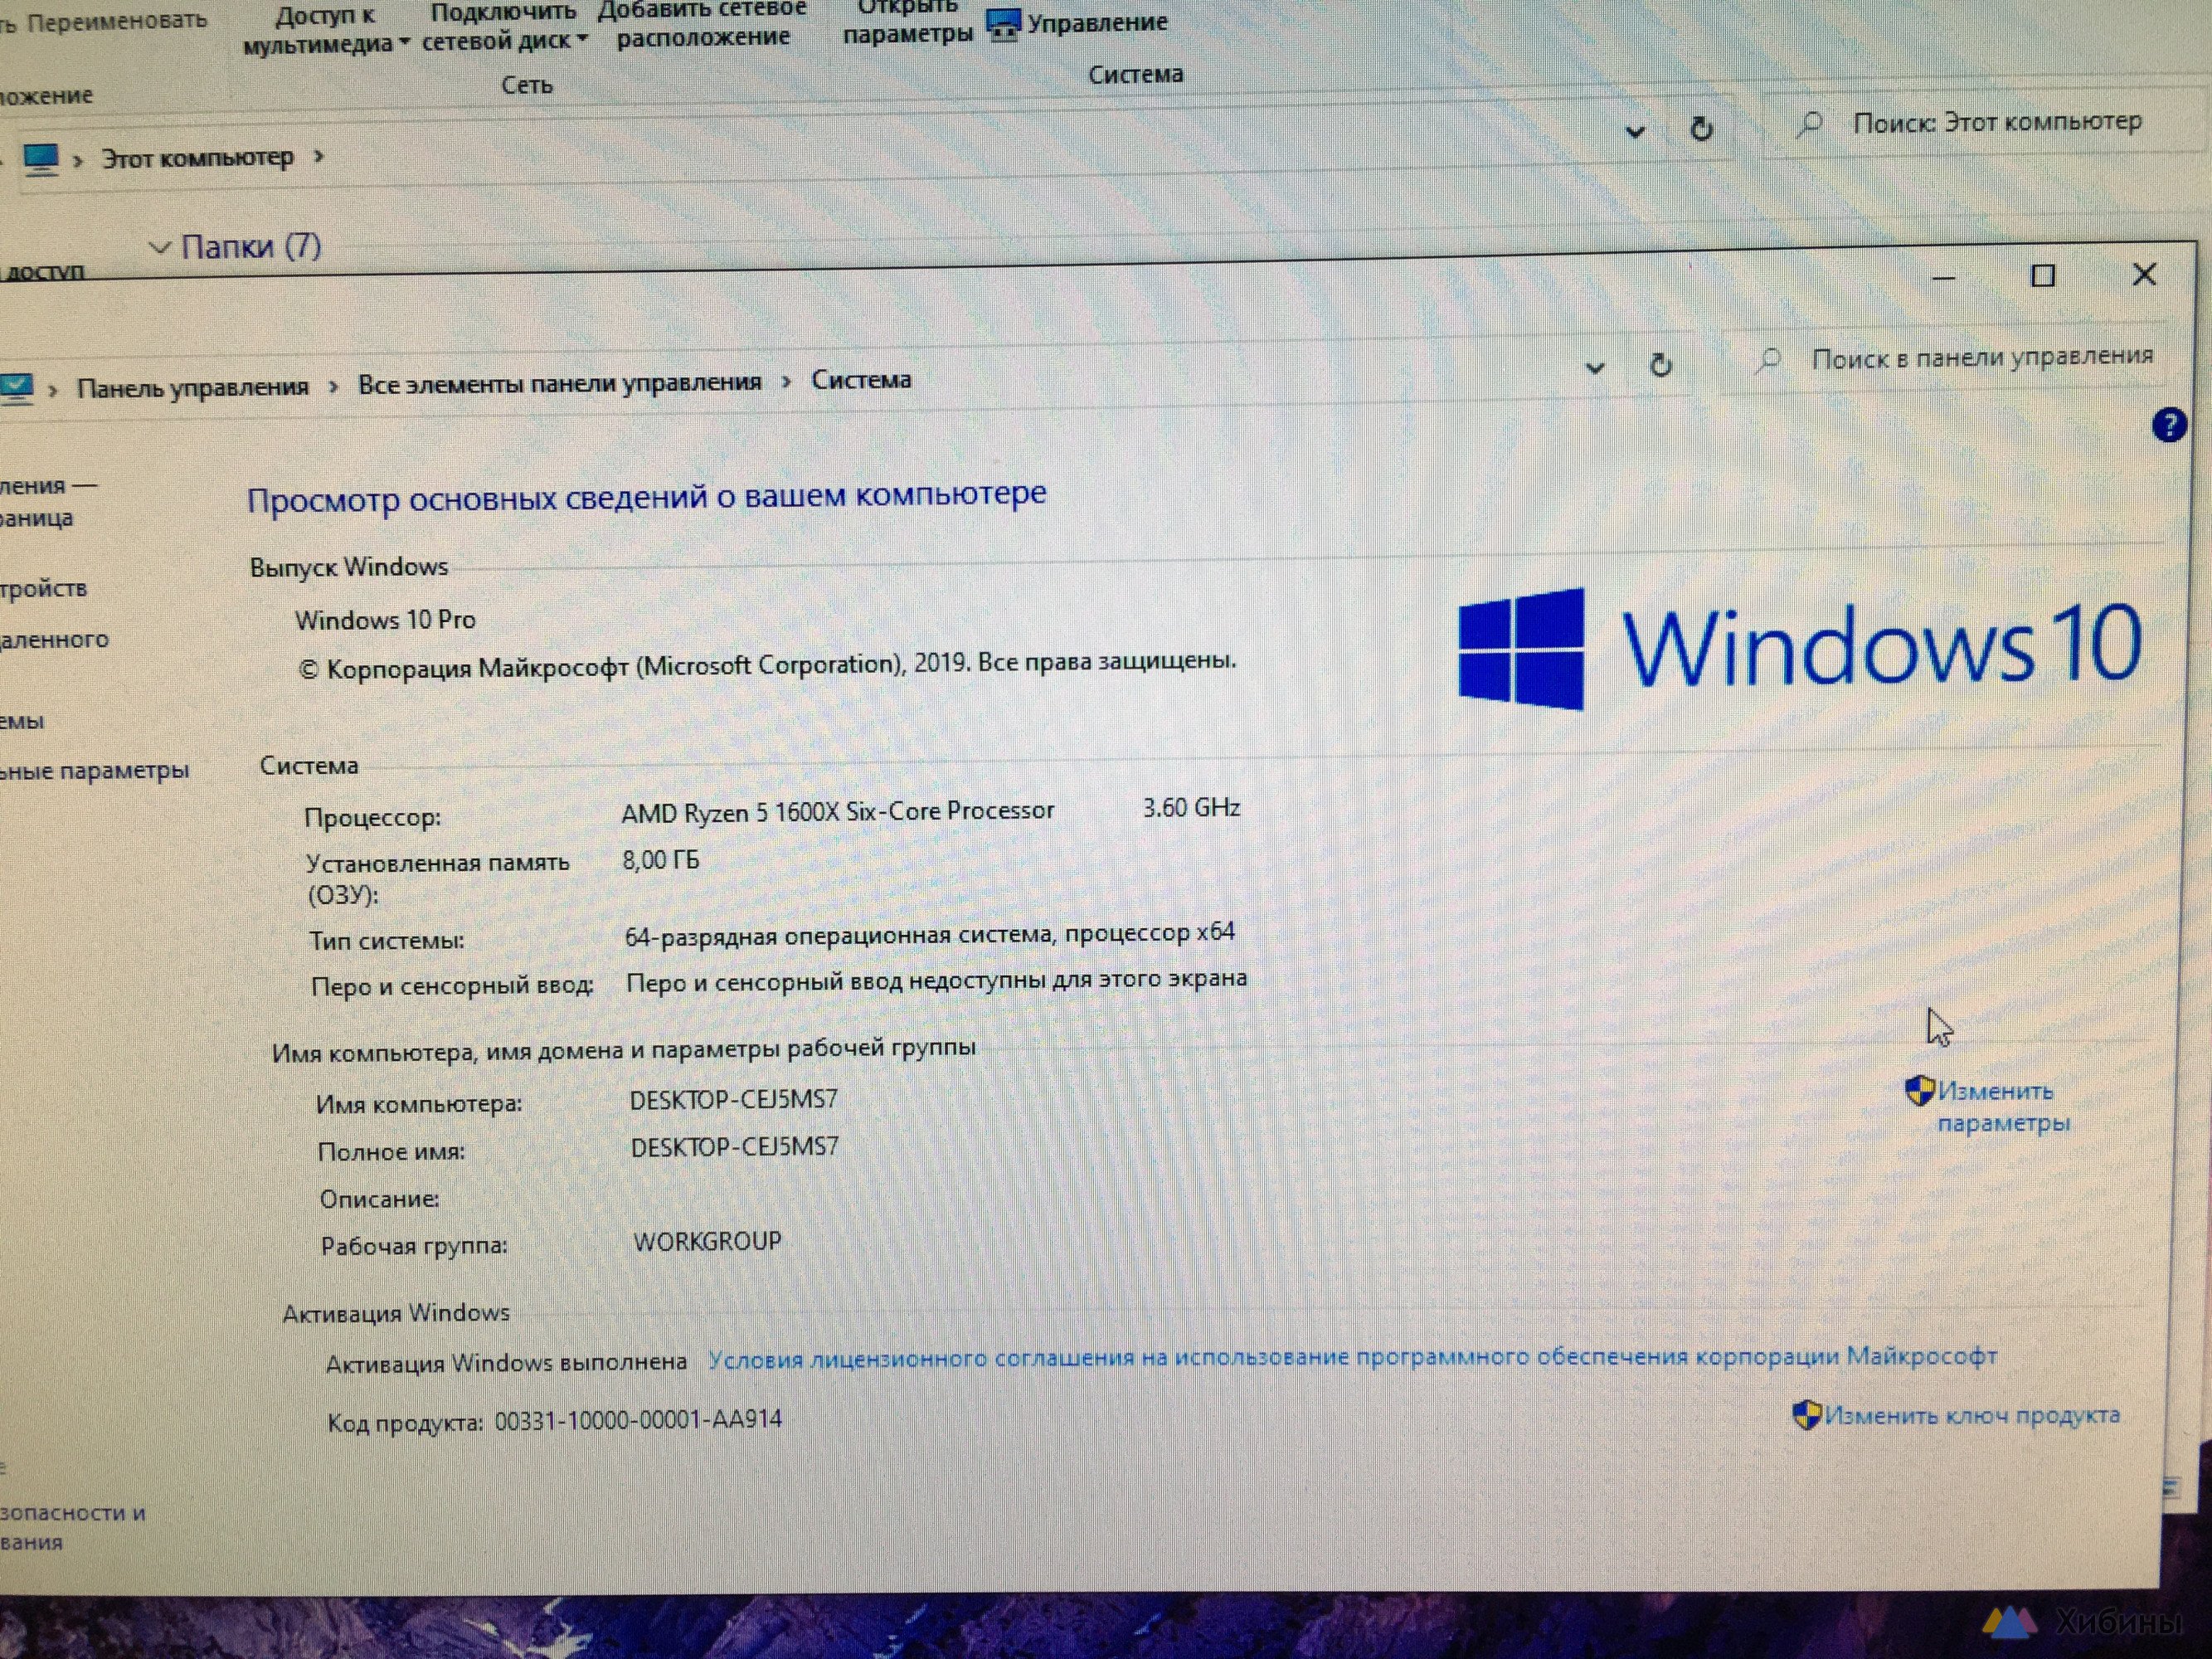Refresh the This PC Explorer address bar
This screenshot has height=1659, width=2212.
coord(1701,128)
